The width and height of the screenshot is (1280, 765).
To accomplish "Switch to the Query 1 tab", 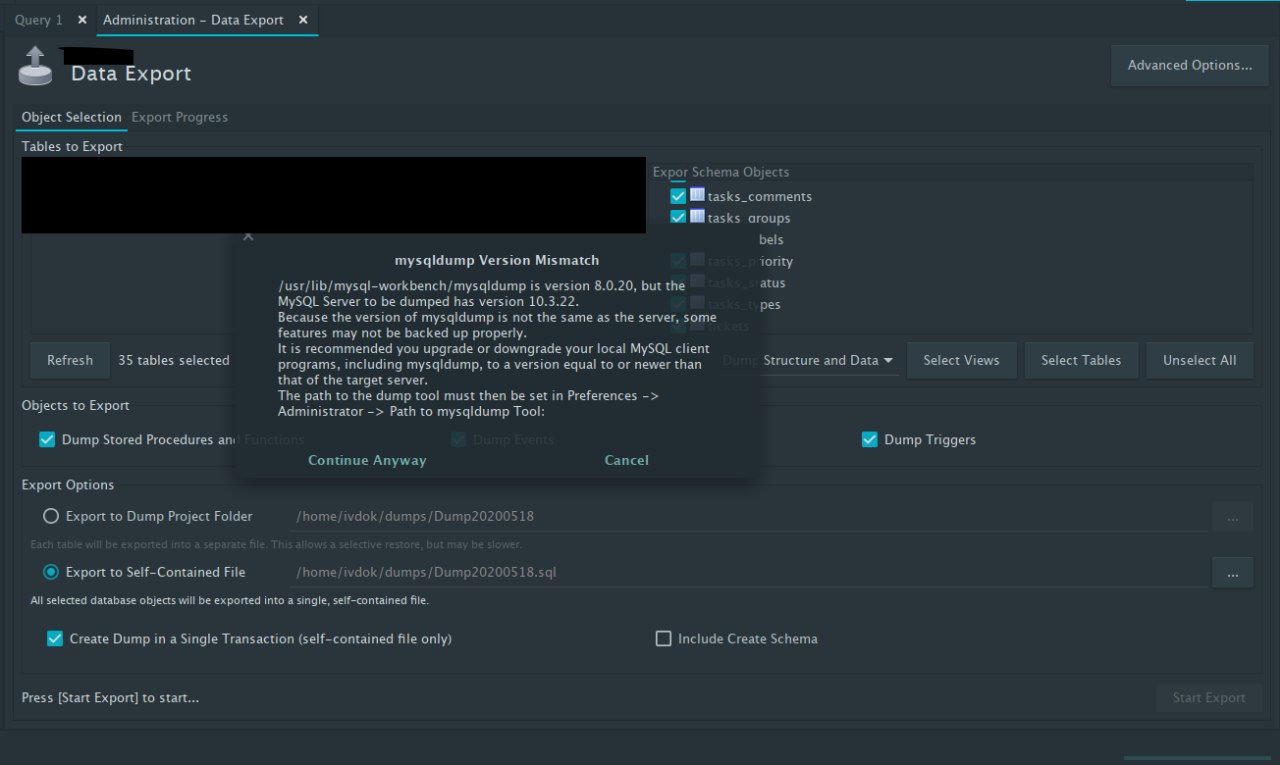I will tap(39, 19).
